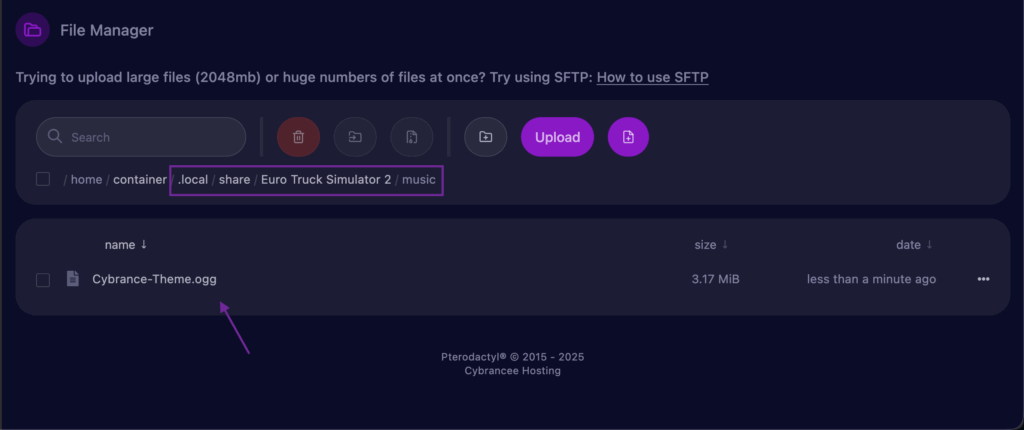This screenshot has width=1024, height=430.
Task: Click the red trash delete icon
Action: point(298,137)
